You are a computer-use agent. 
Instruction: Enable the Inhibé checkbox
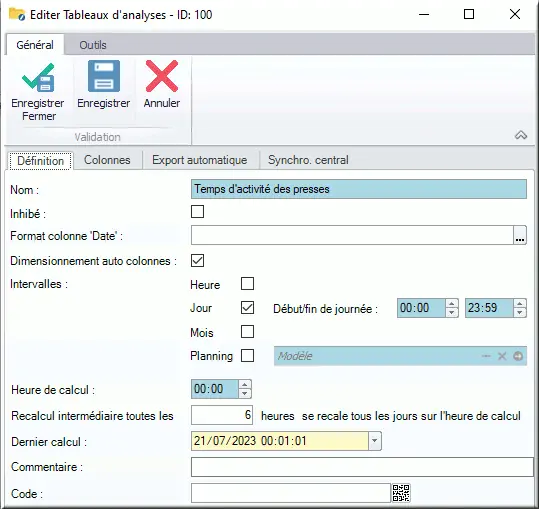click(x=197, y=212)
